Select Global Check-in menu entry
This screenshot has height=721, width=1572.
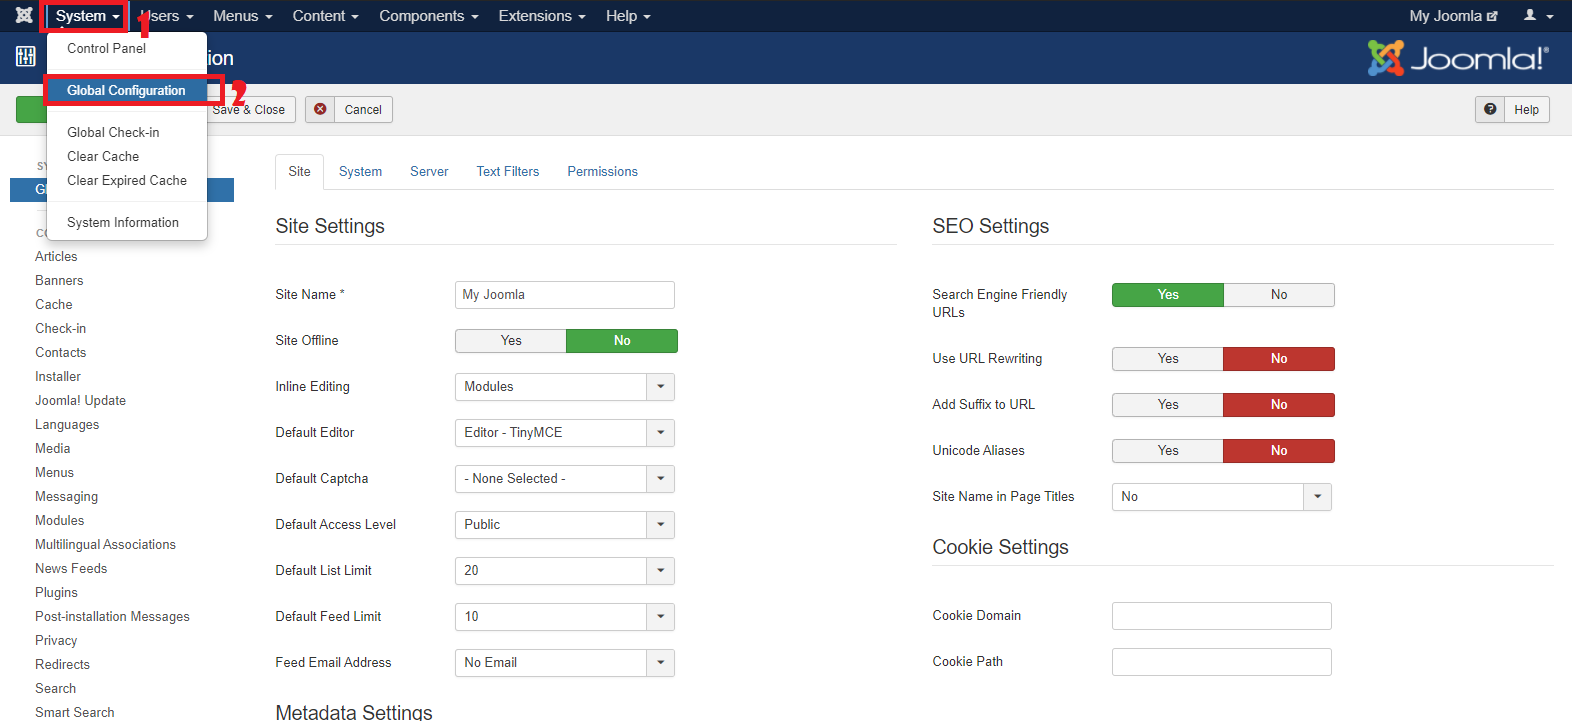point(127,132)
